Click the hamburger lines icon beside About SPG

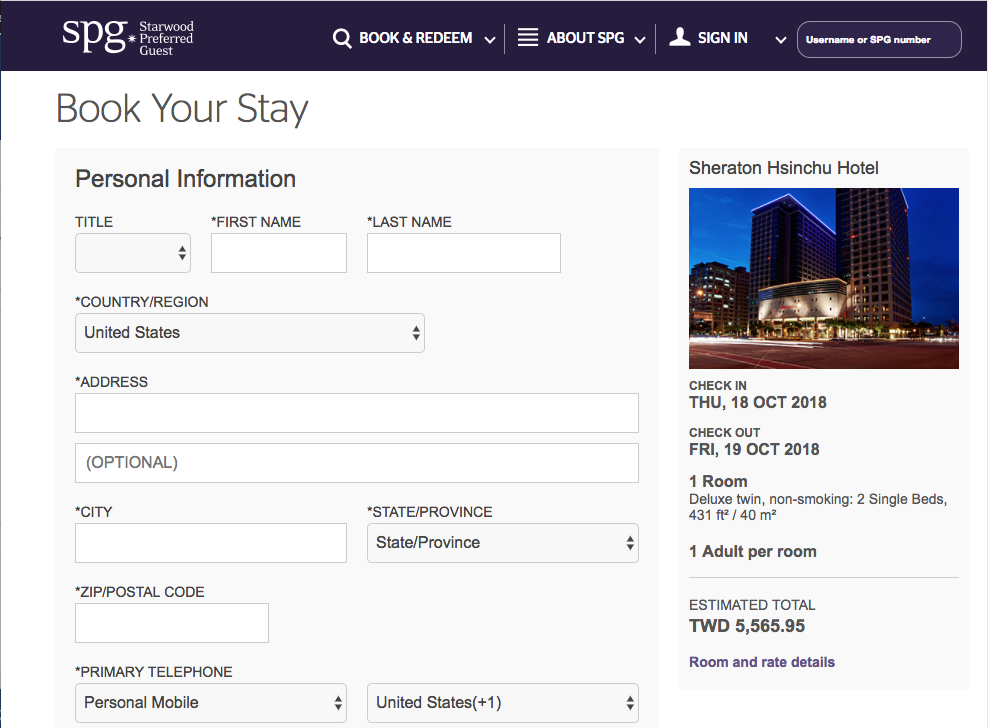[527, 37]
